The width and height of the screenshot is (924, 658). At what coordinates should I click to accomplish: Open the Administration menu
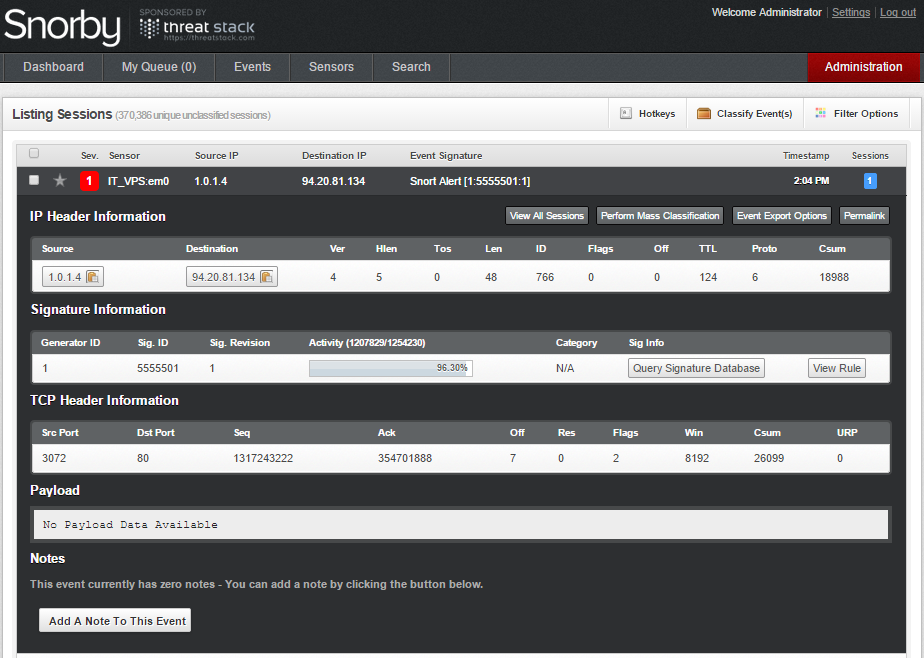pos(863,67)
